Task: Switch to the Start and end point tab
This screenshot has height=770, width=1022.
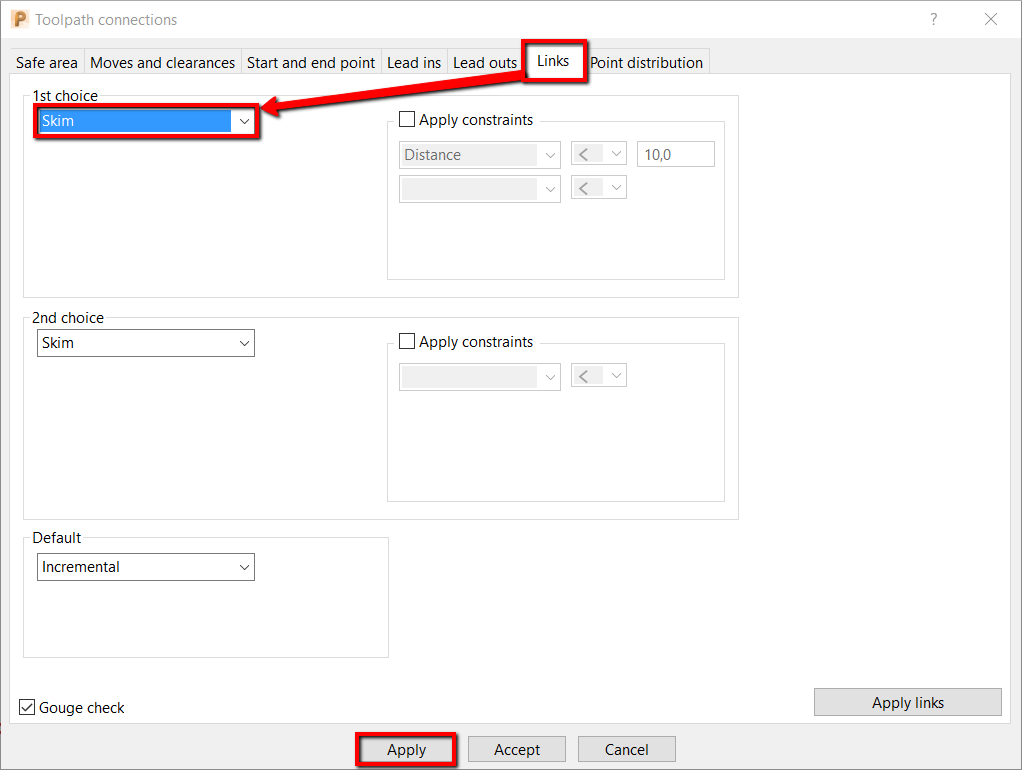Action: click(x=310, y=62)
